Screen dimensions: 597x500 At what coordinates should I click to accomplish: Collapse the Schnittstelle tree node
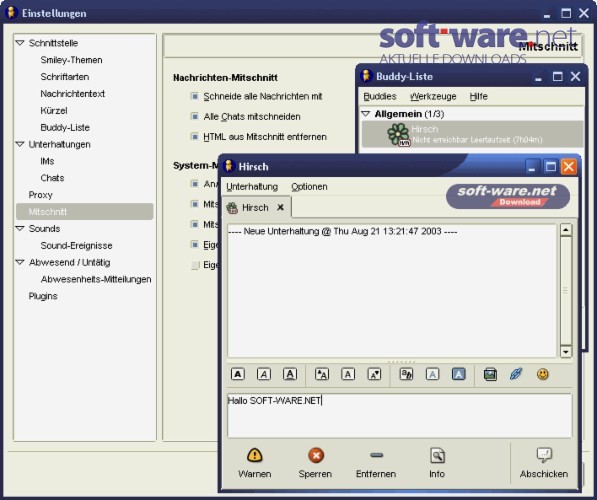tap(19, 43)
